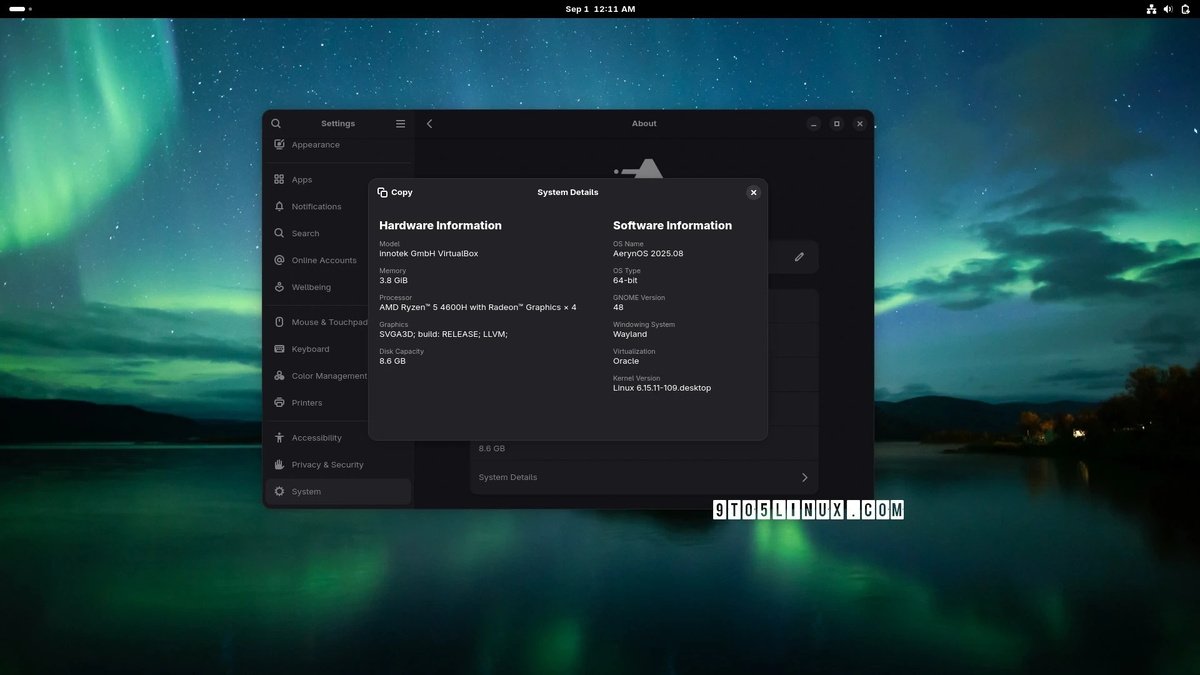Open the clock and calendar in top bar
Viewport: 1200px width, 675px height.
pos(600,9)
